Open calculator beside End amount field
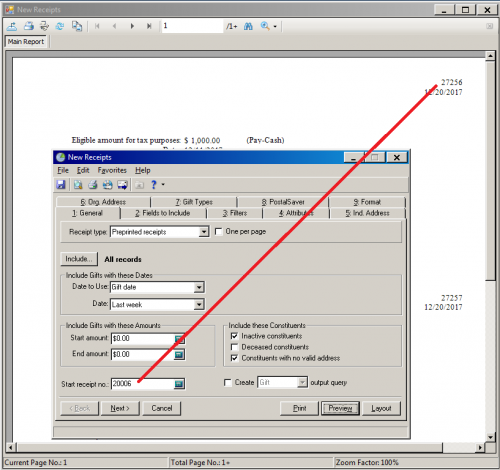This screenshot has width=500, height=470. [x=179, y=355]
